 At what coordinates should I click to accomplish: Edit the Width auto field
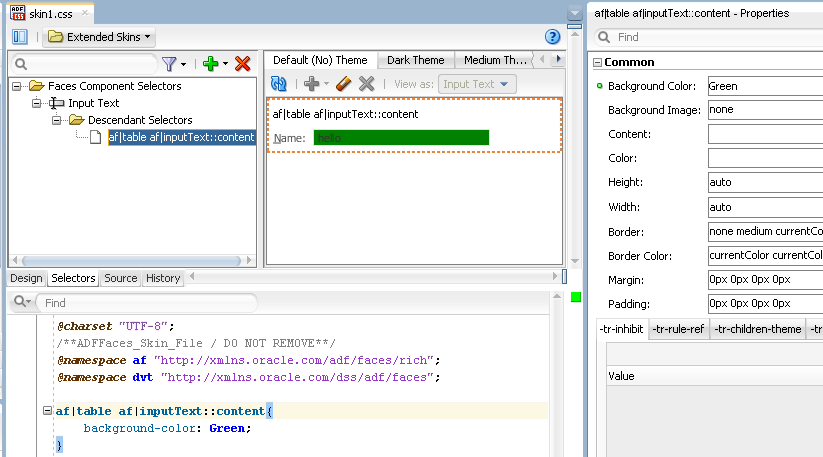(x=765, y=207)
